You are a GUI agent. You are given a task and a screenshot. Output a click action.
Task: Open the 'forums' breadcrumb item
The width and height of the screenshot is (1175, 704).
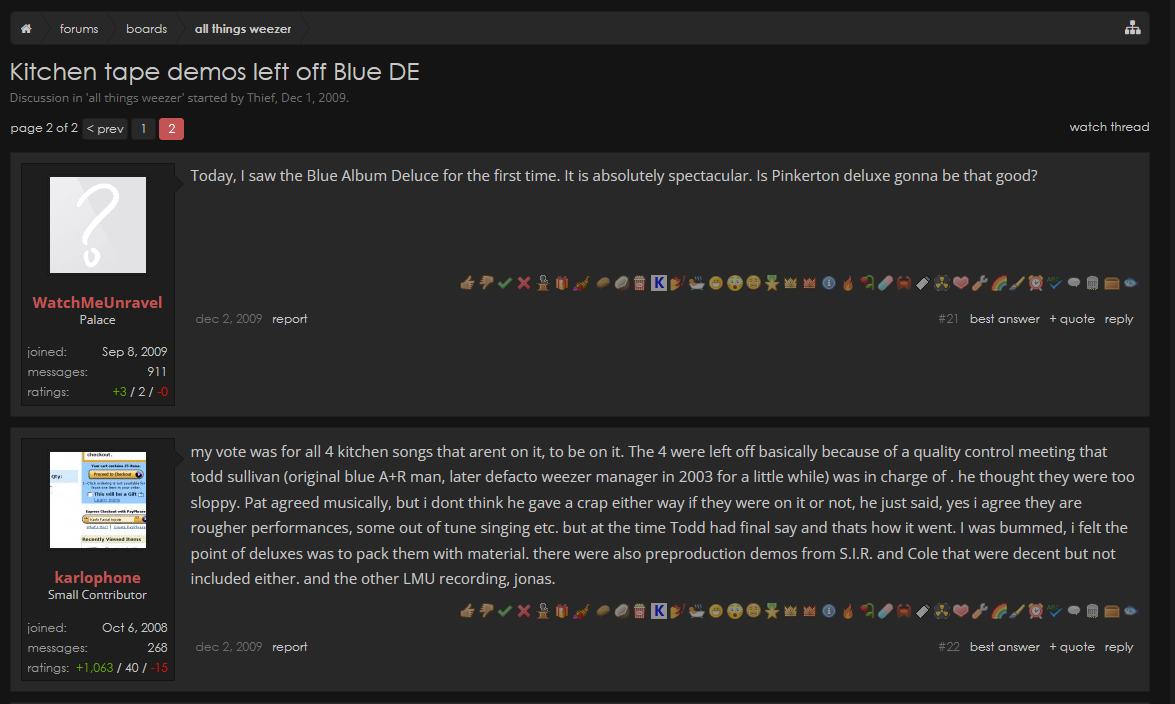pyautogui.click(x=79, y=29)
